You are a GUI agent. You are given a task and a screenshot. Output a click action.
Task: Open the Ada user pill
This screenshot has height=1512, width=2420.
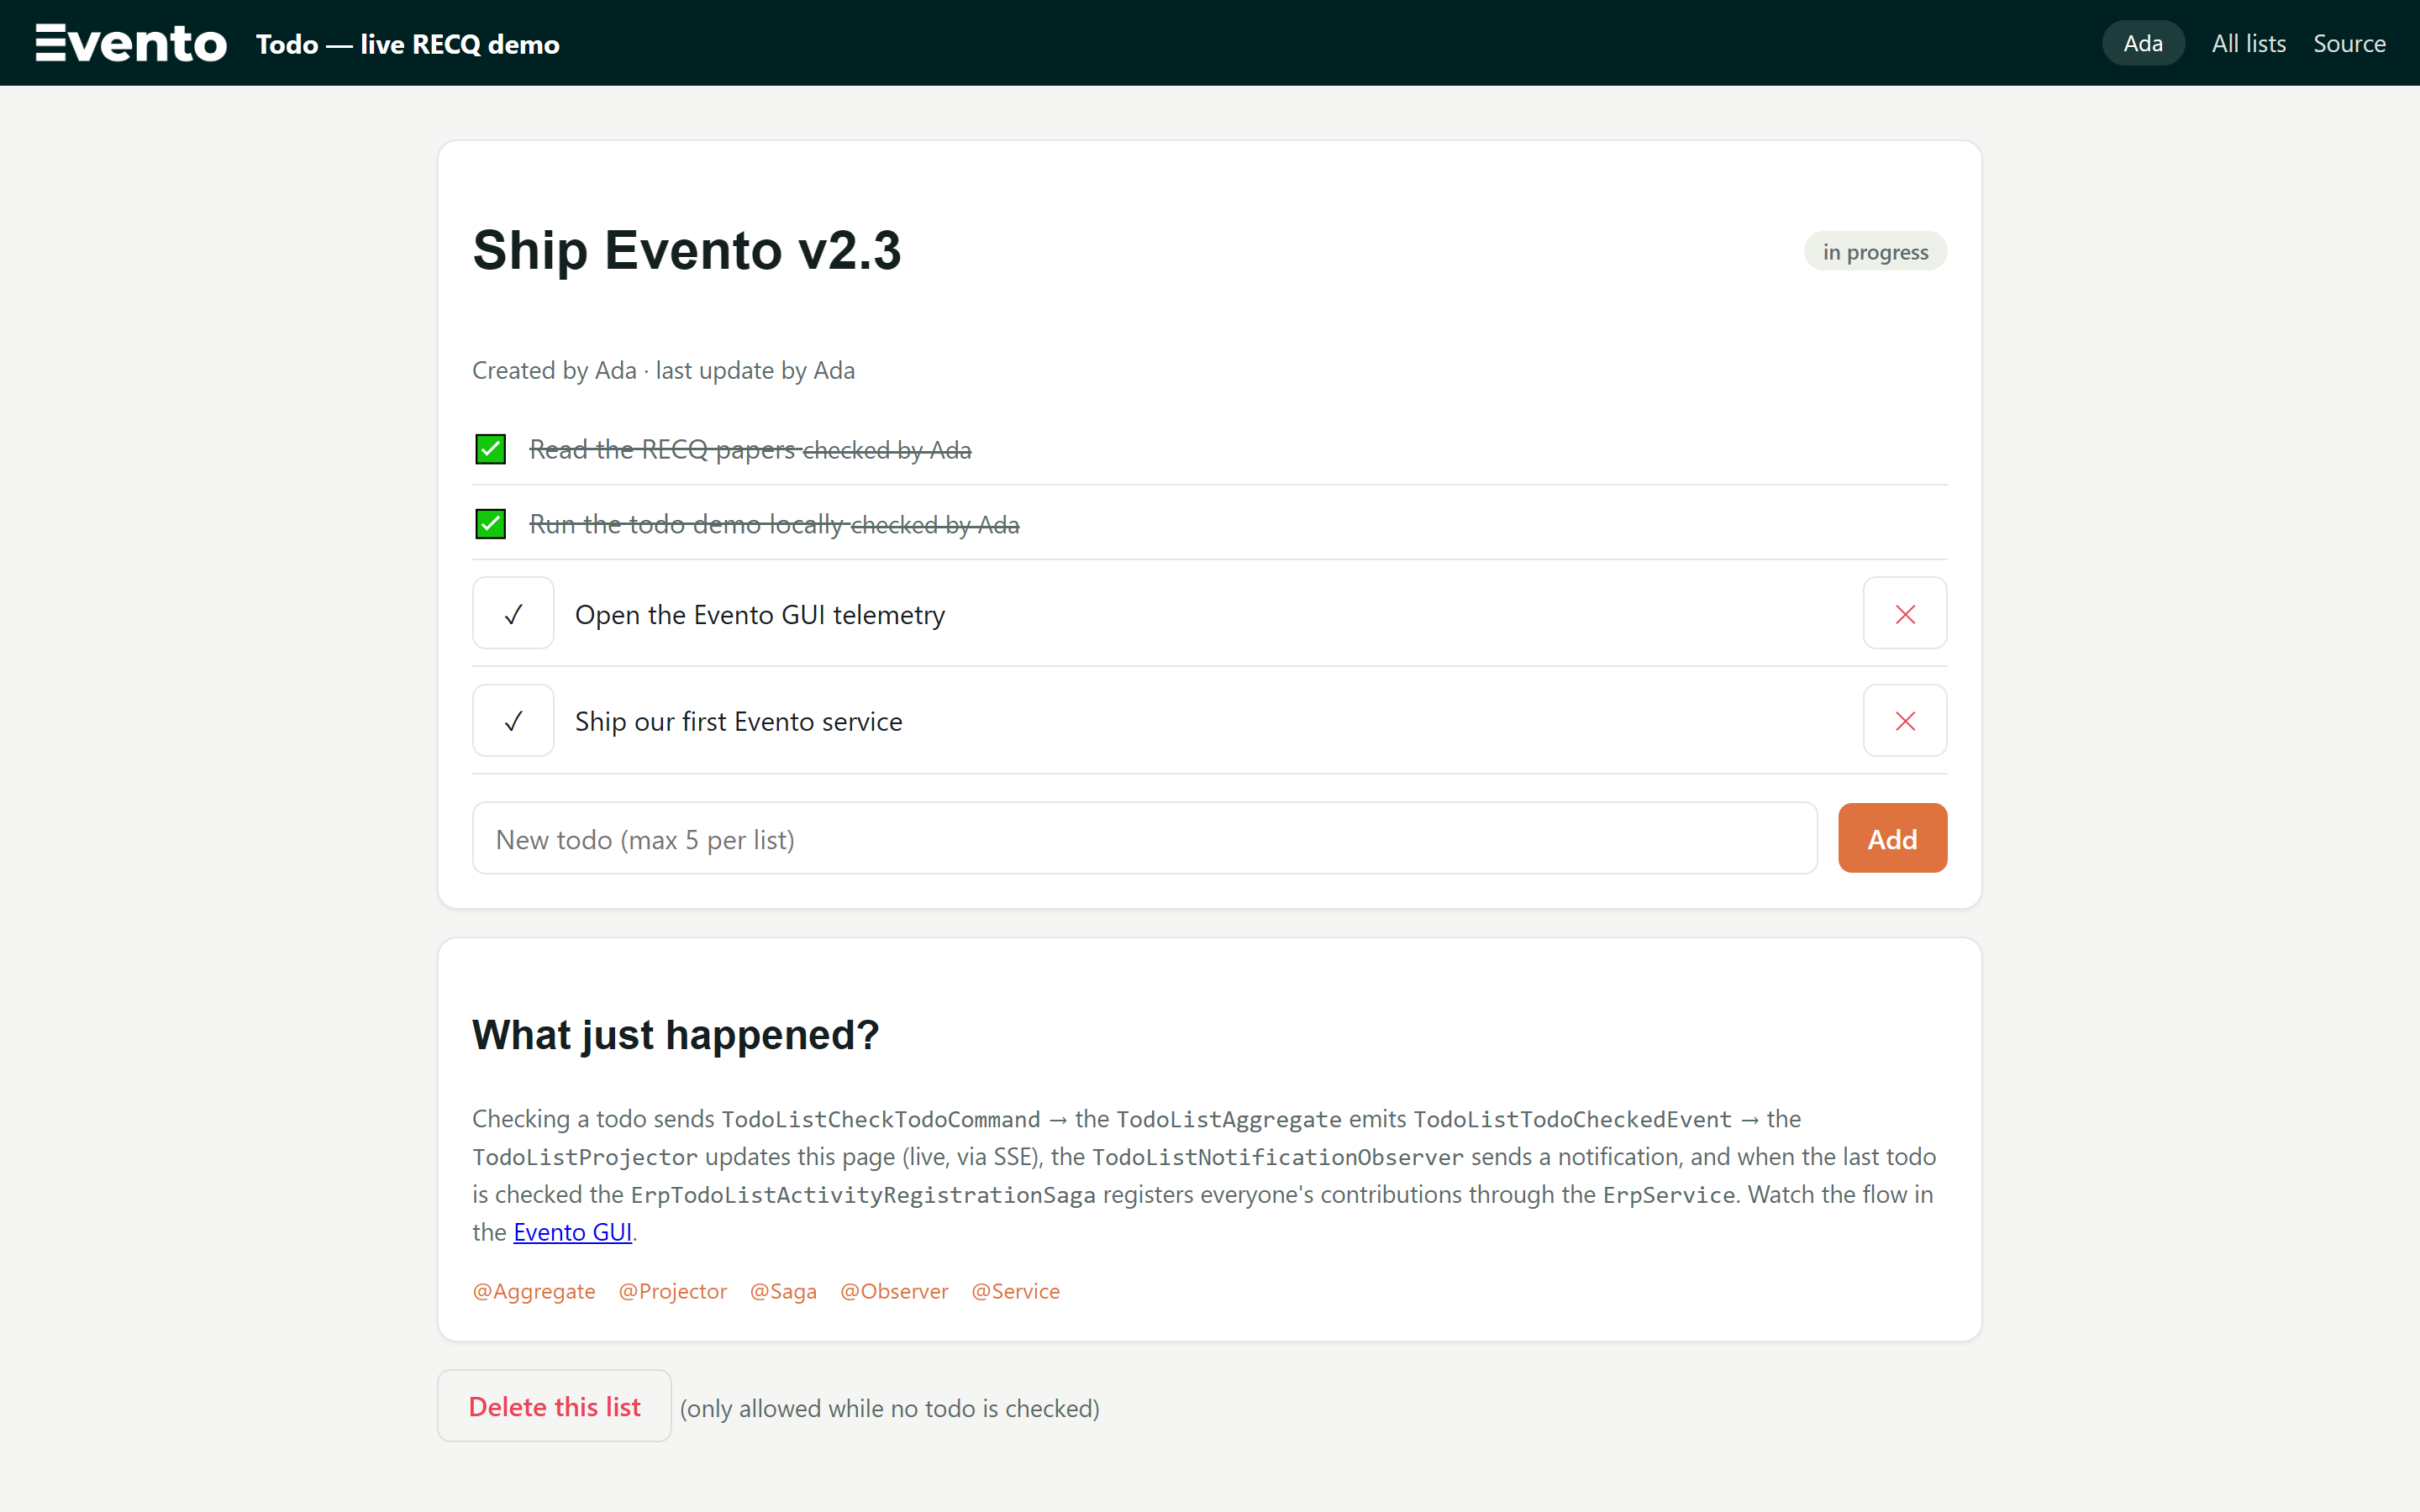2142,43
